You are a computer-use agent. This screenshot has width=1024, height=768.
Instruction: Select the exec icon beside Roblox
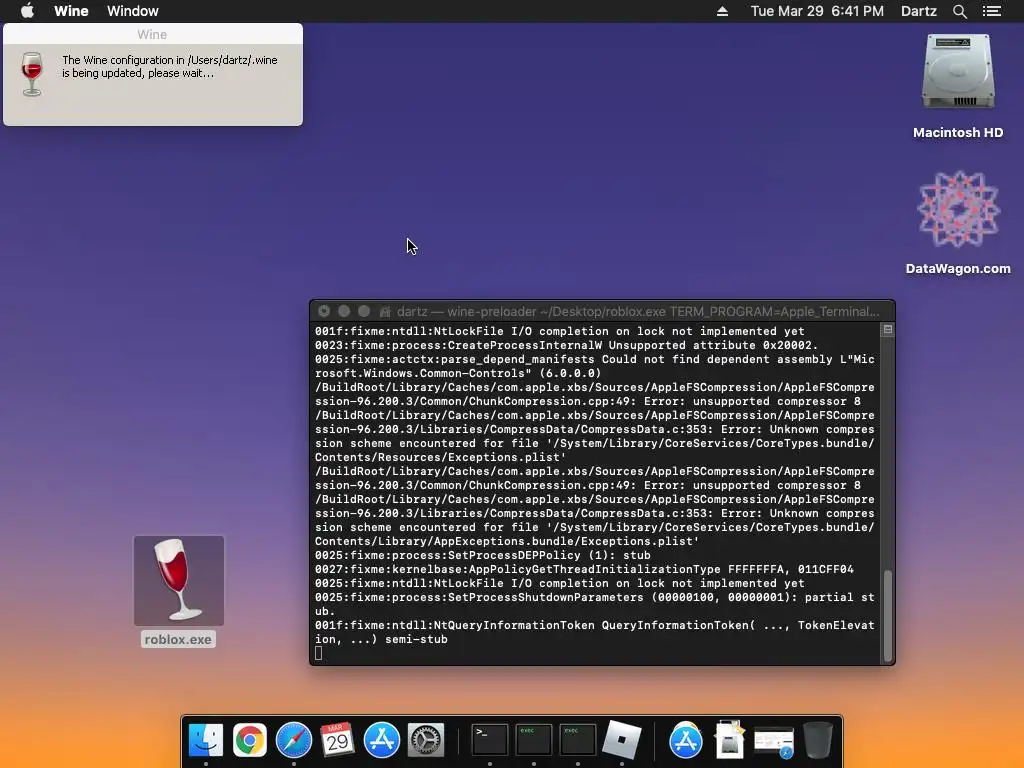coord(577,740)
